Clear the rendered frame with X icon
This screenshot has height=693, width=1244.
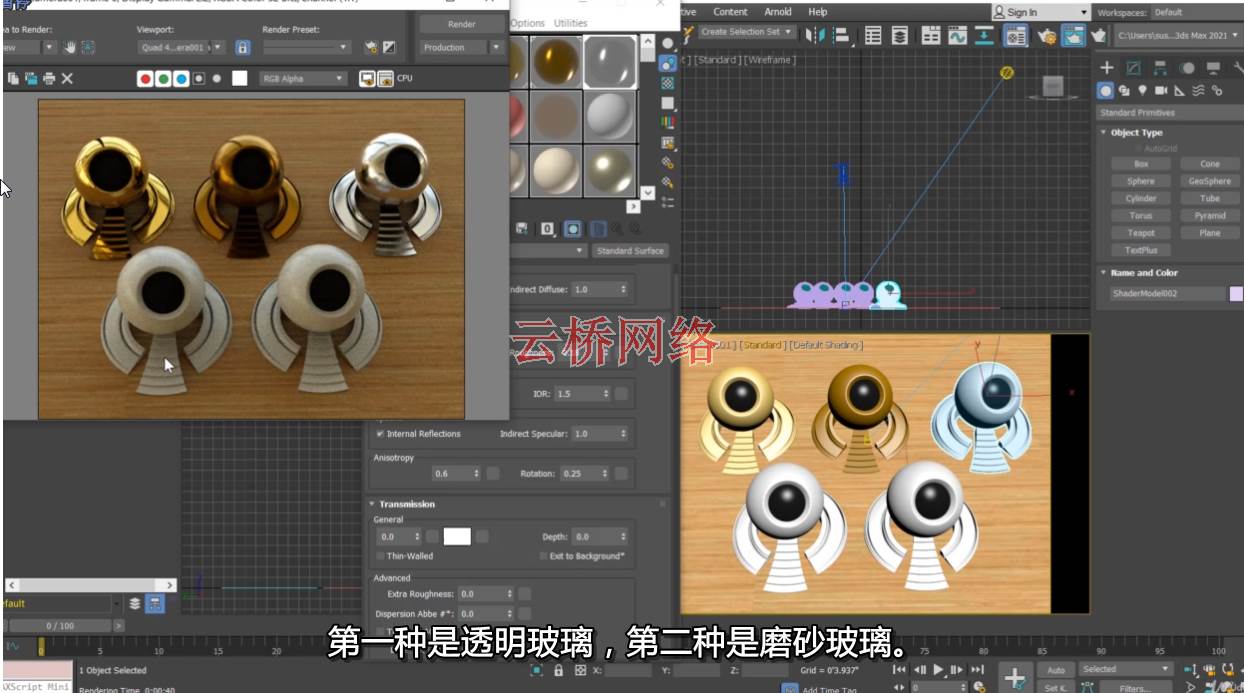pos(67,78)
